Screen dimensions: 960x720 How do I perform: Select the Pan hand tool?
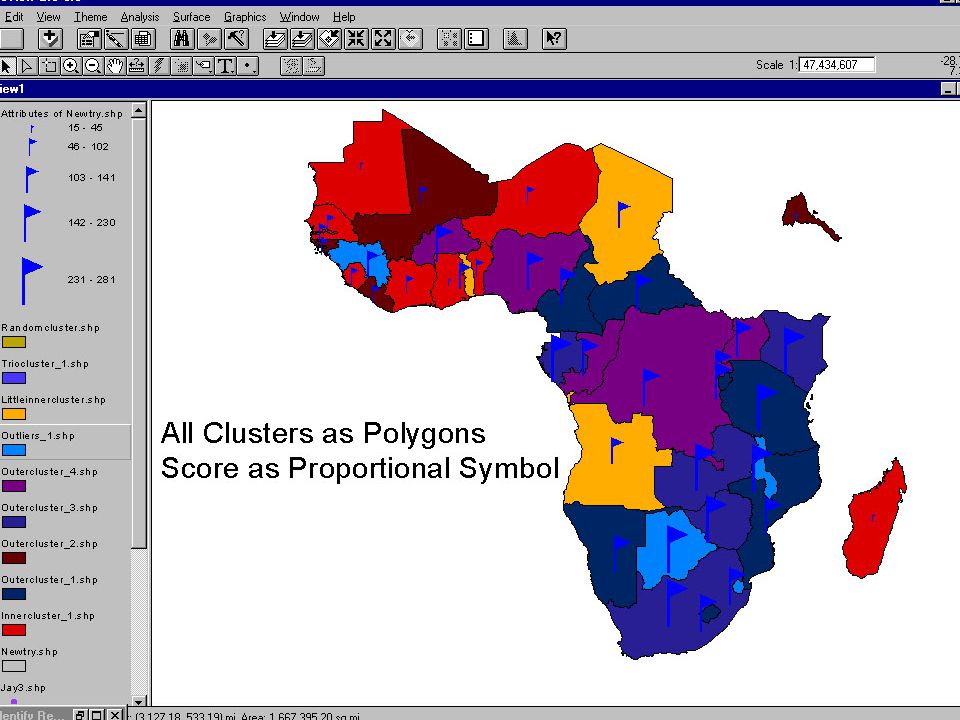[x=114, y=66]
